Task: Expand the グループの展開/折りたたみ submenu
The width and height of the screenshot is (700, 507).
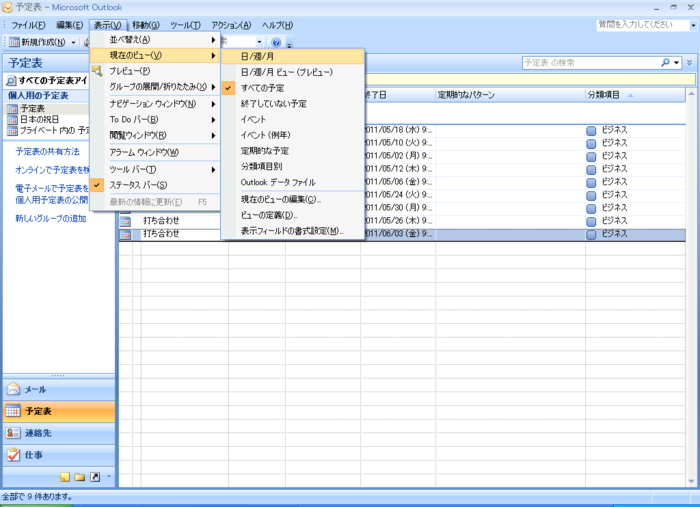Action: pyautogui.click(x=155, y=87)
